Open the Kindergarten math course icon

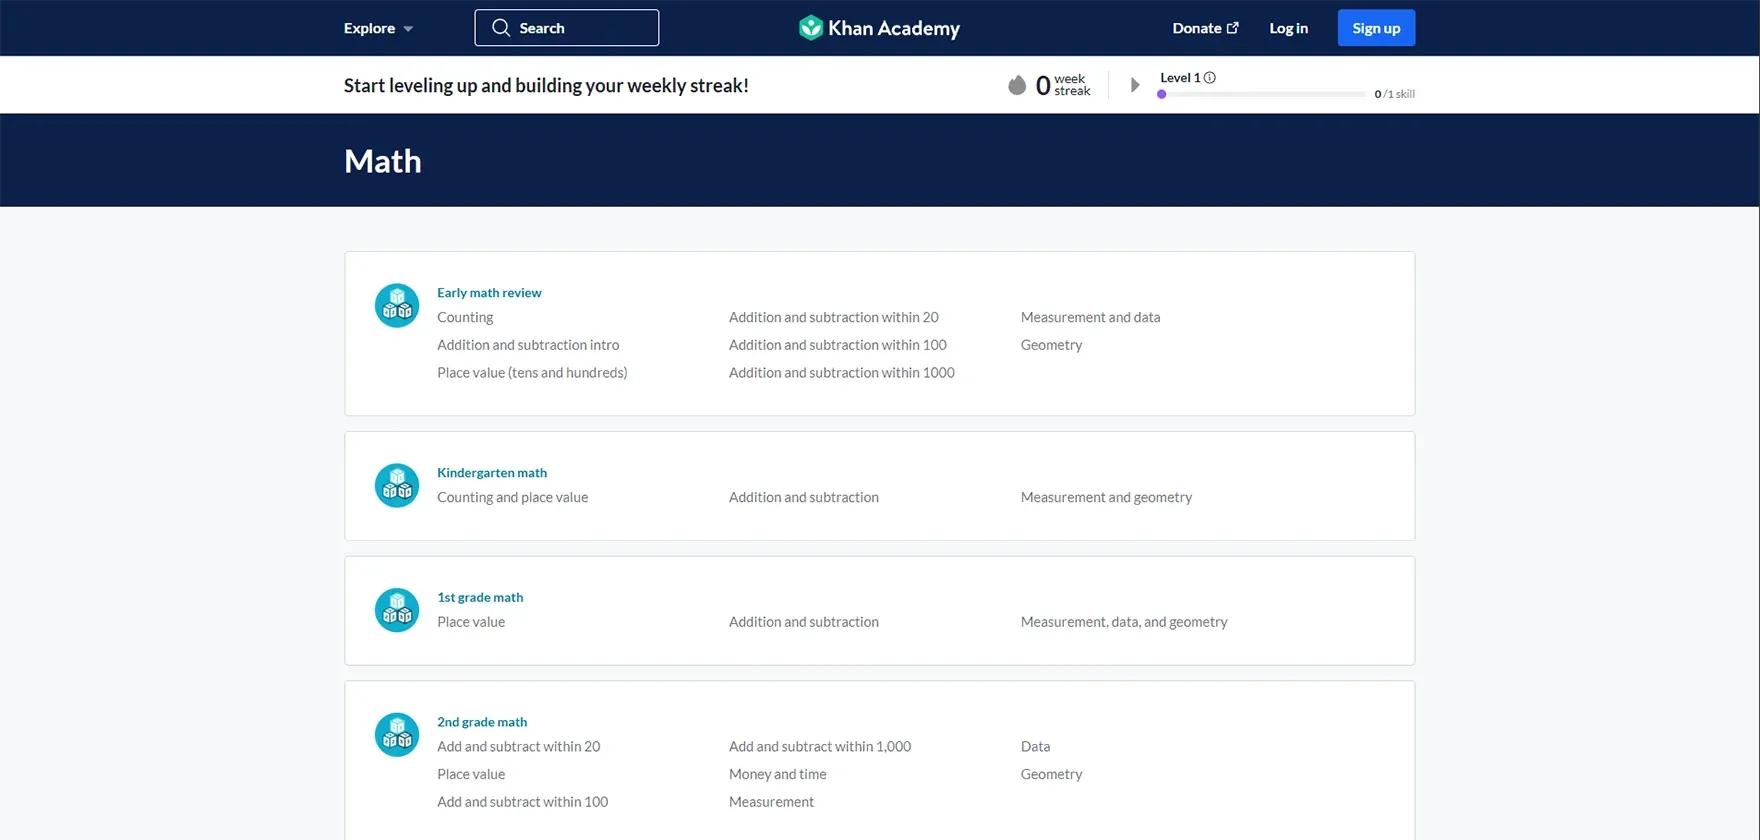397,486
